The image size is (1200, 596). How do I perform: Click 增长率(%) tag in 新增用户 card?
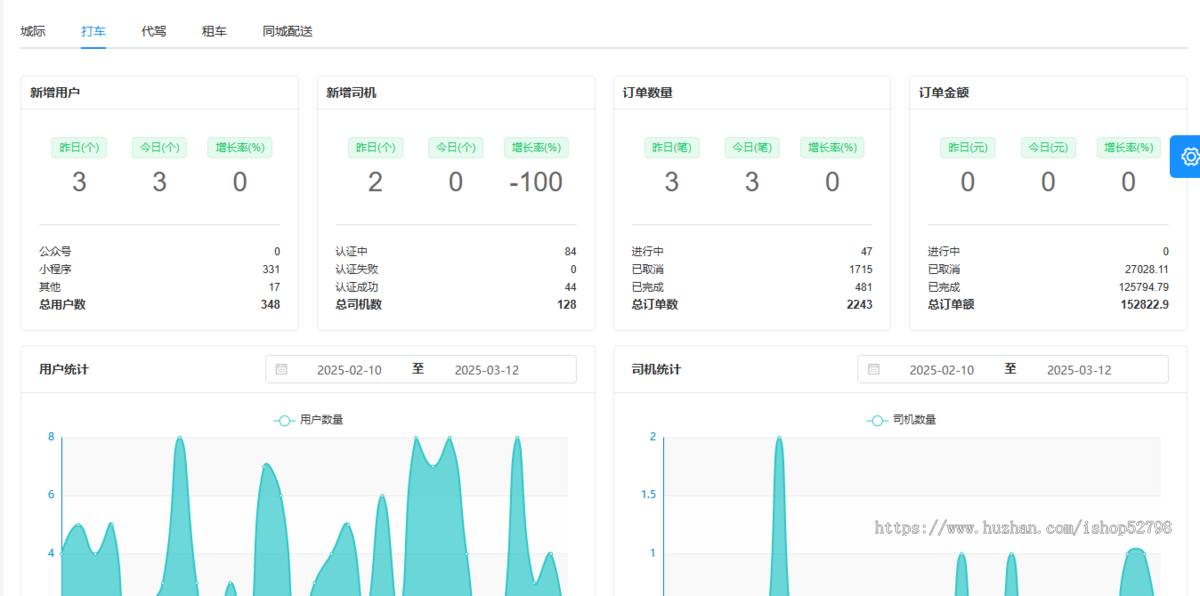(239, 147)
